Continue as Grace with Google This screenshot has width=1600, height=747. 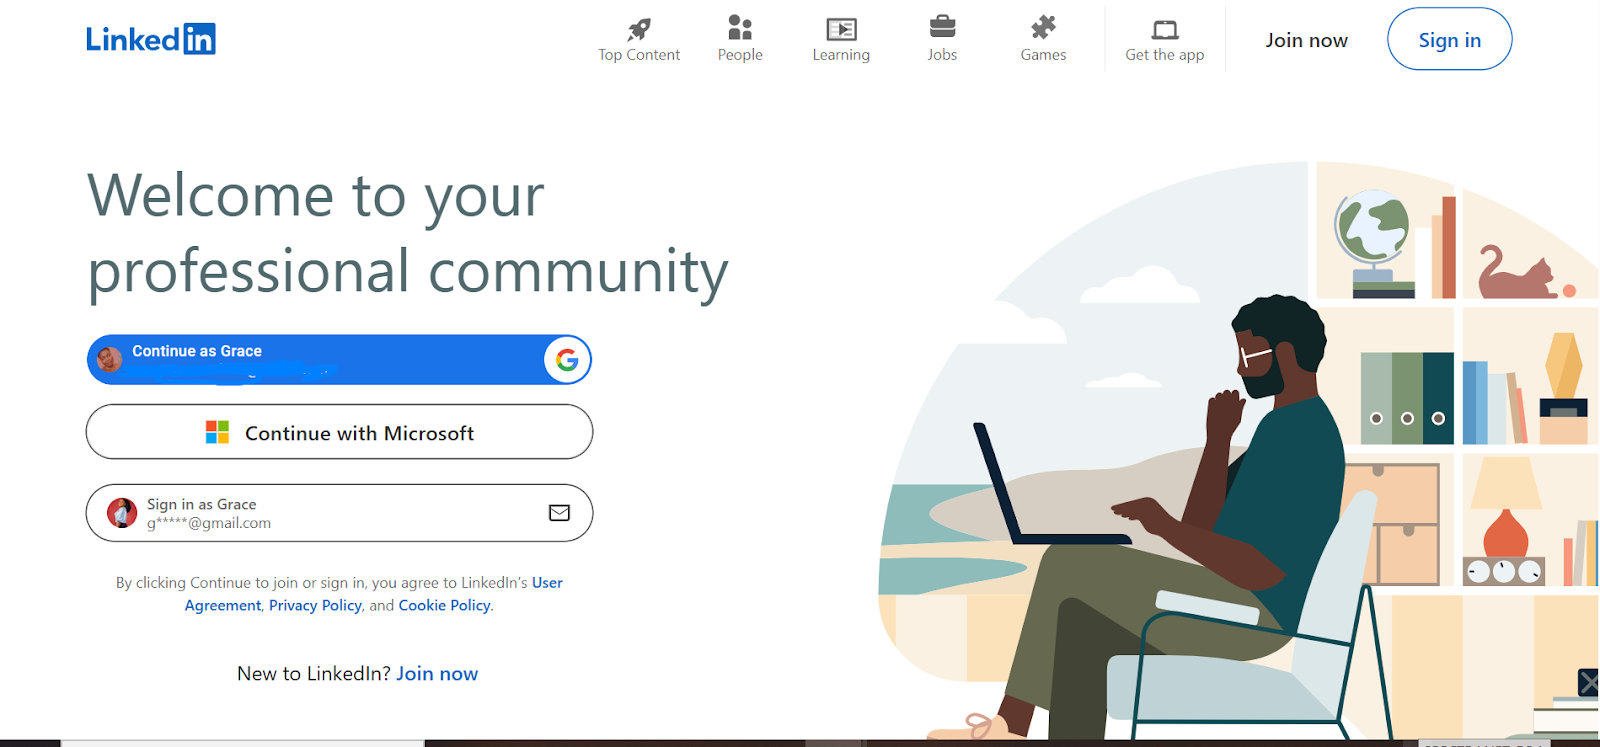339,360
